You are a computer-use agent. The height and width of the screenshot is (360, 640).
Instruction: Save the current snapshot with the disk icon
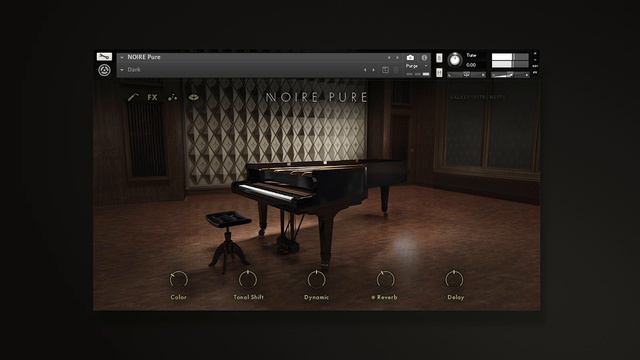pyautogui.click(x=385, y=70)
